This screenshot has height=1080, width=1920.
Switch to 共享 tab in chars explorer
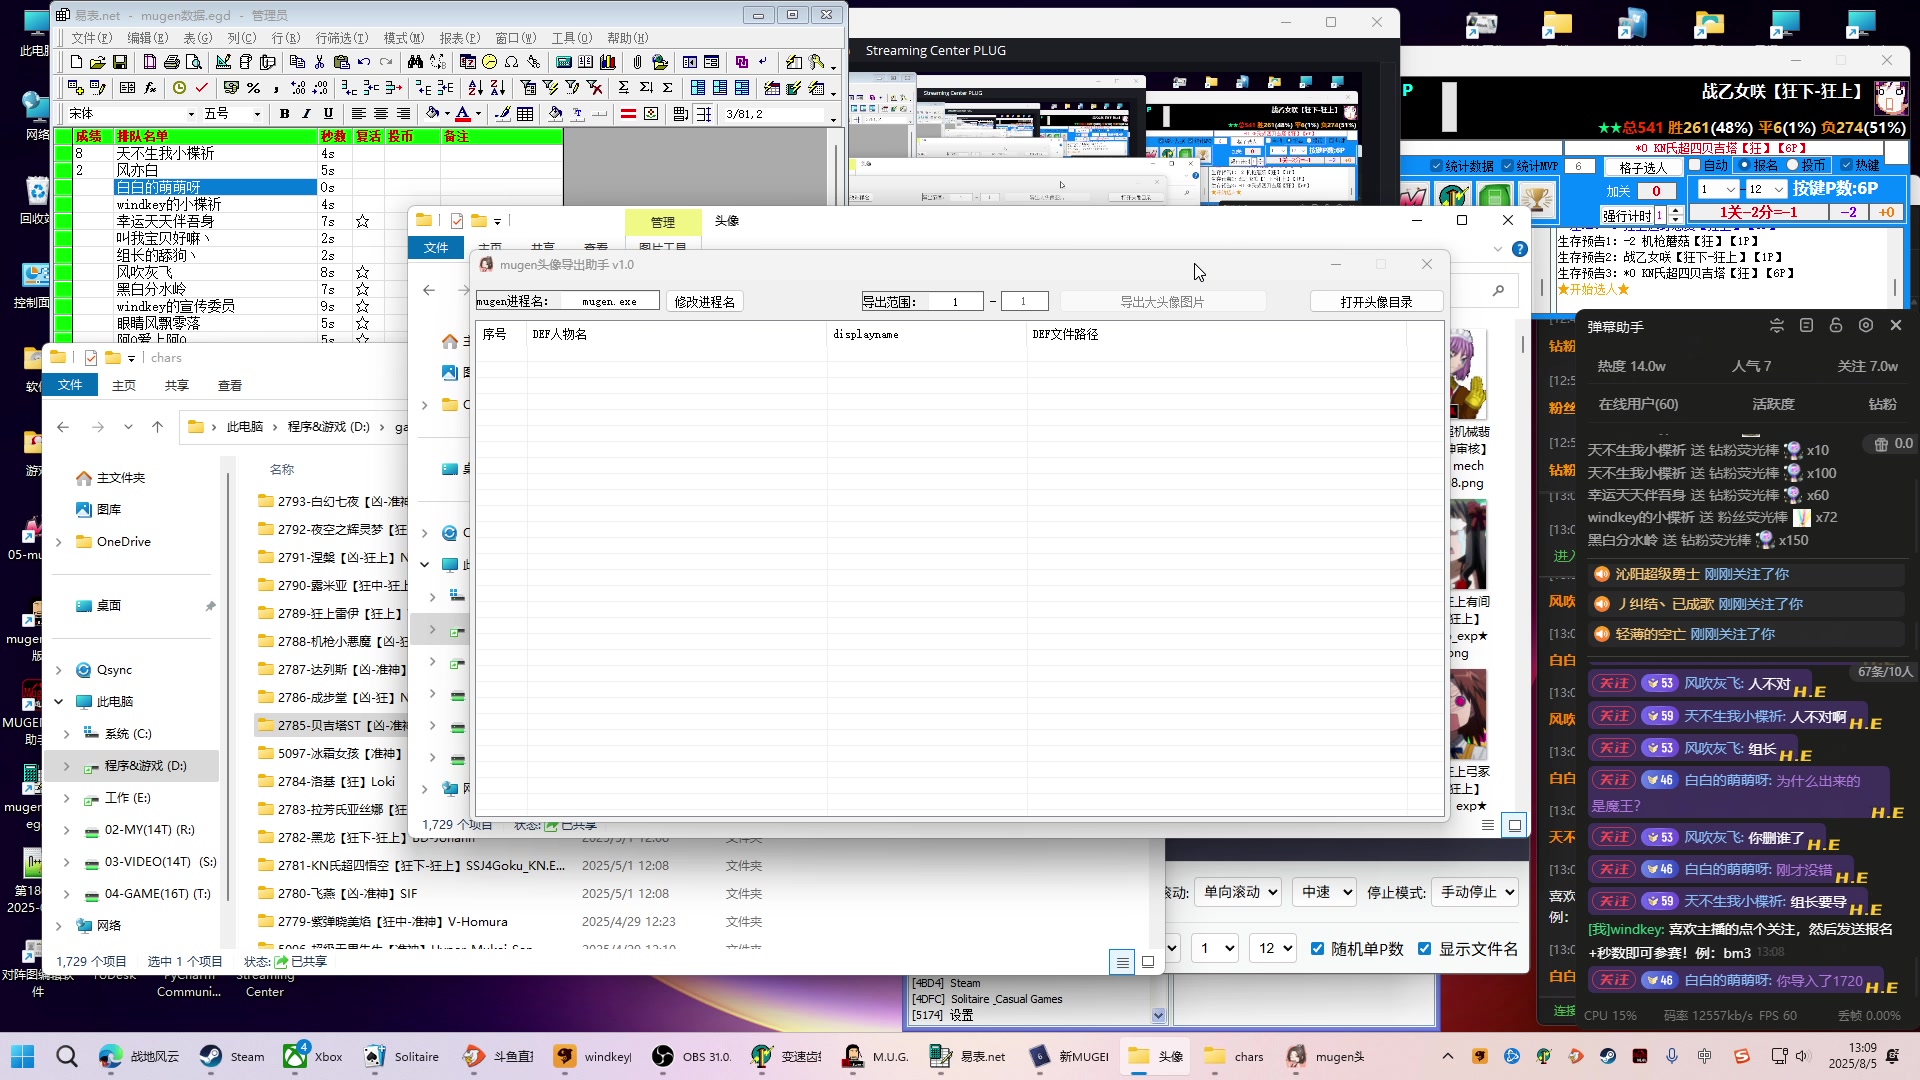tap(177, 386)
